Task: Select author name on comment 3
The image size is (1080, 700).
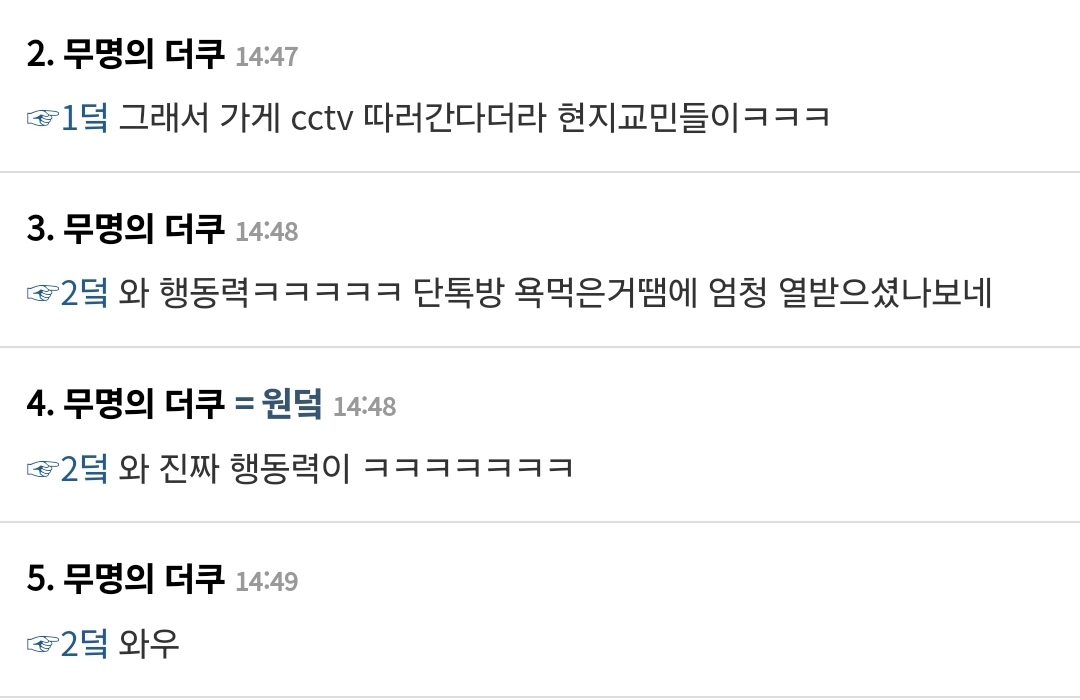Action: tap(144, 229)
